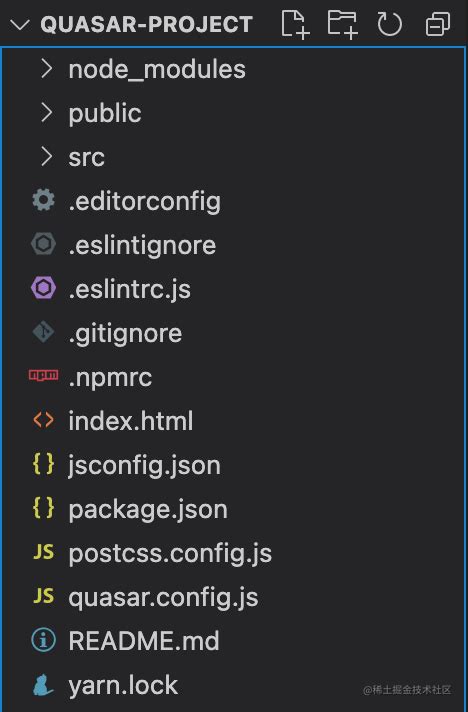Click the gear icon beside .editorconfig
468x712 pixels.
[44, 200]
